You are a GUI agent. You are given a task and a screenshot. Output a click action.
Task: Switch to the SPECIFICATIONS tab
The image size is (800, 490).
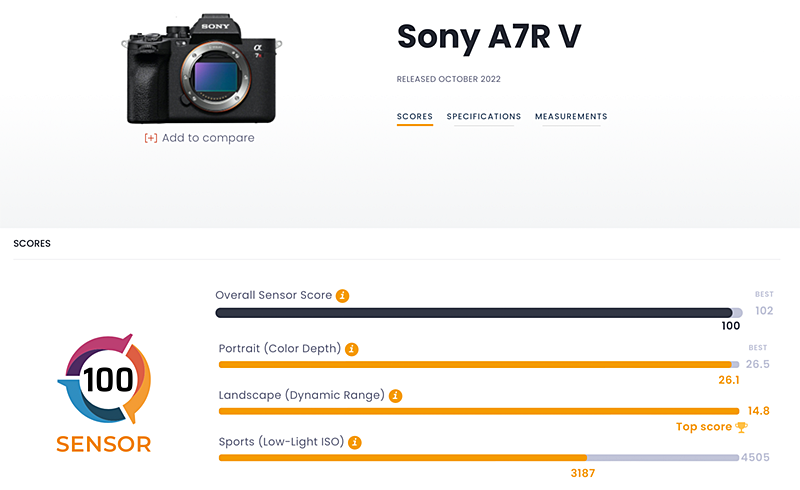pyautogui.click(x=484, y=117)
